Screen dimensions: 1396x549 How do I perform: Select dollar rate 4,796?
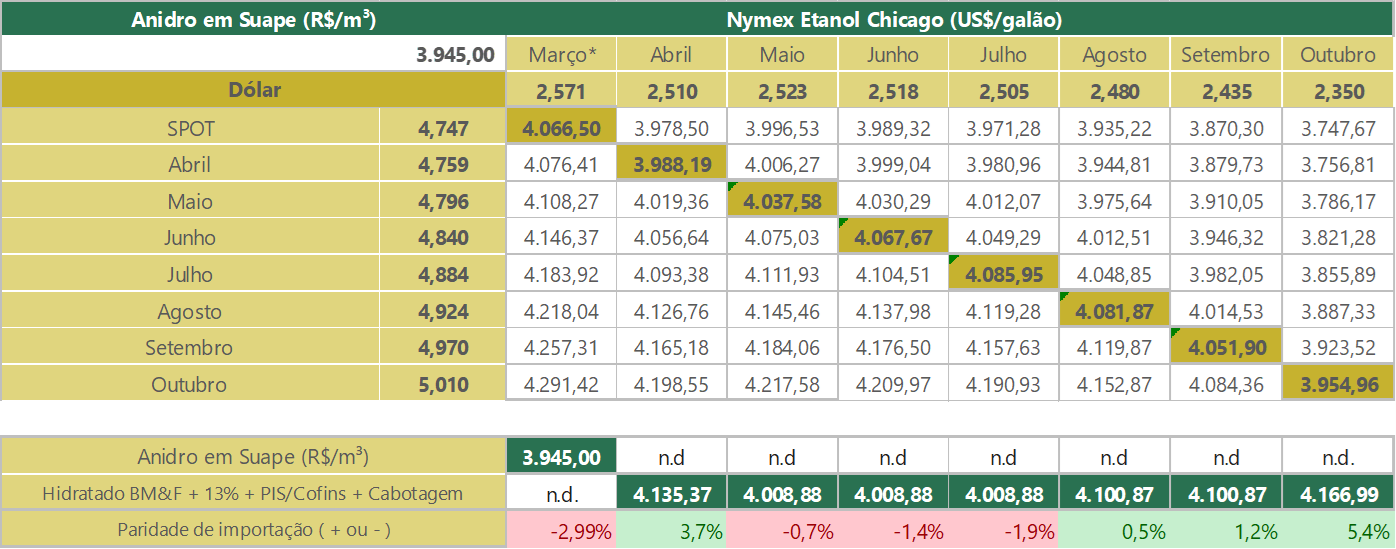point(442,202)
